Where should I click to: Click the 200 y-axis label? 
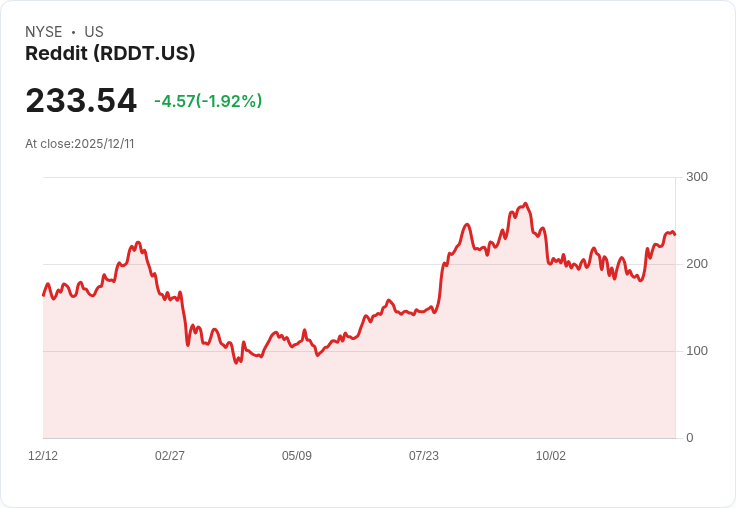[x=697, y=264]
